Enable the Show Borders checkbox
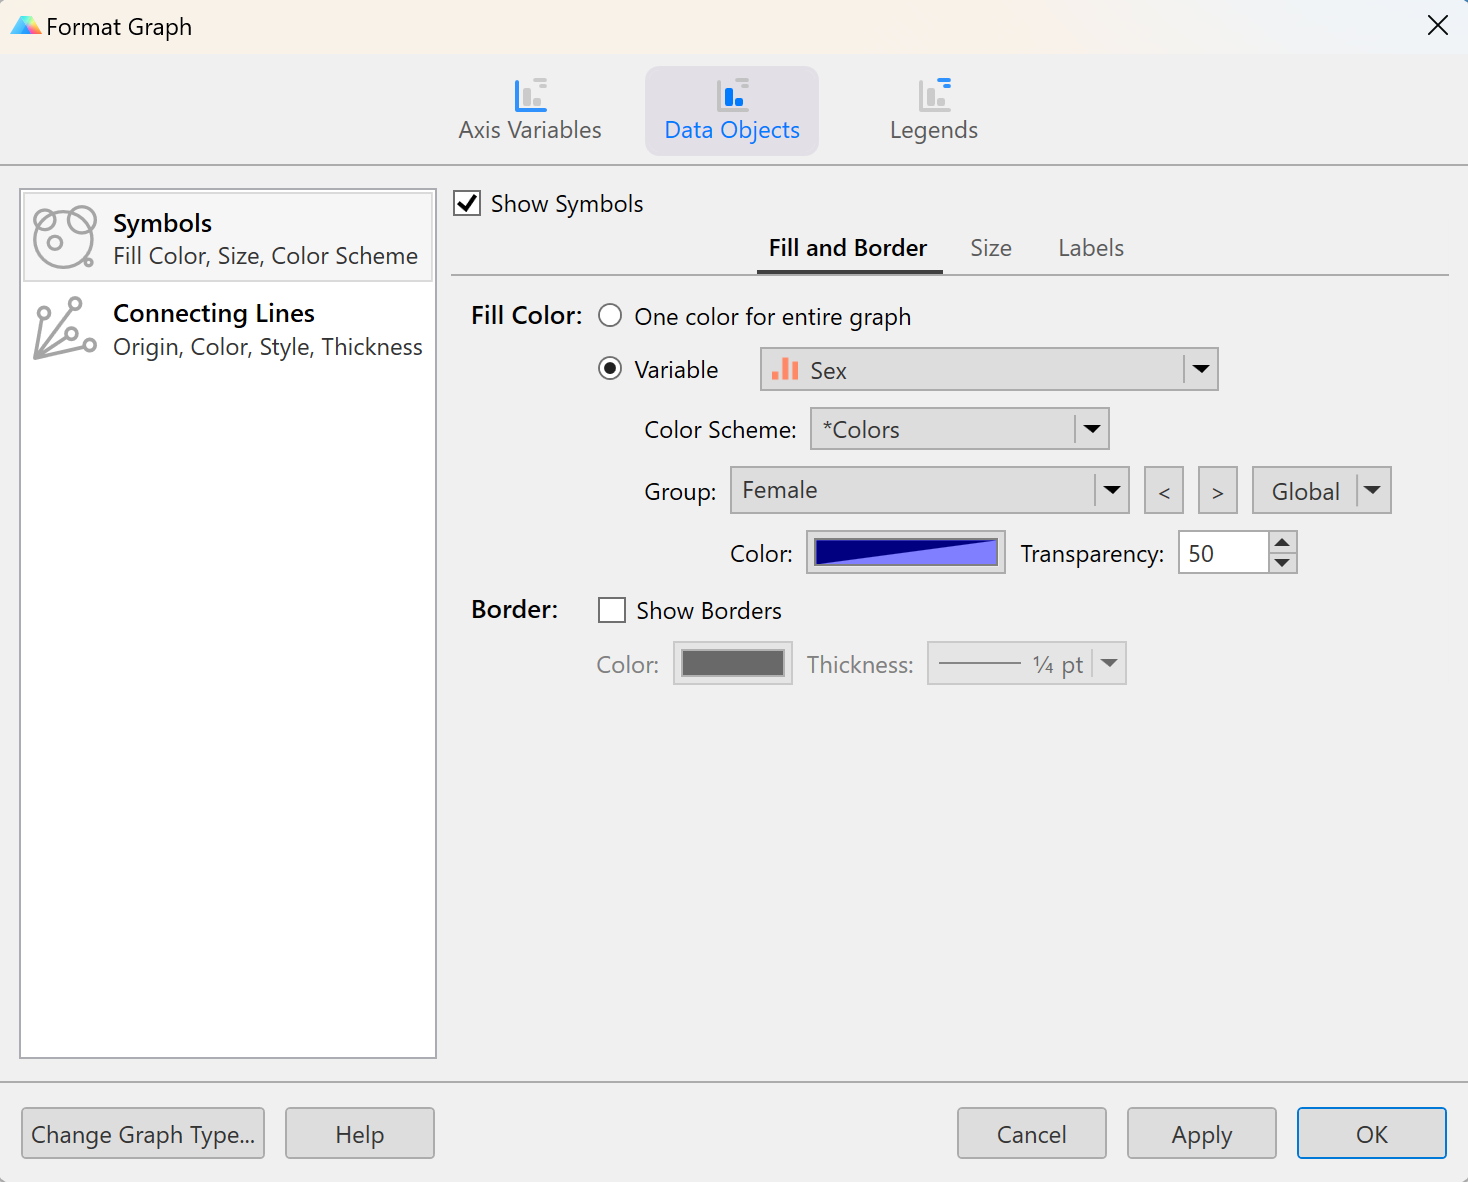 coord(611,610)
